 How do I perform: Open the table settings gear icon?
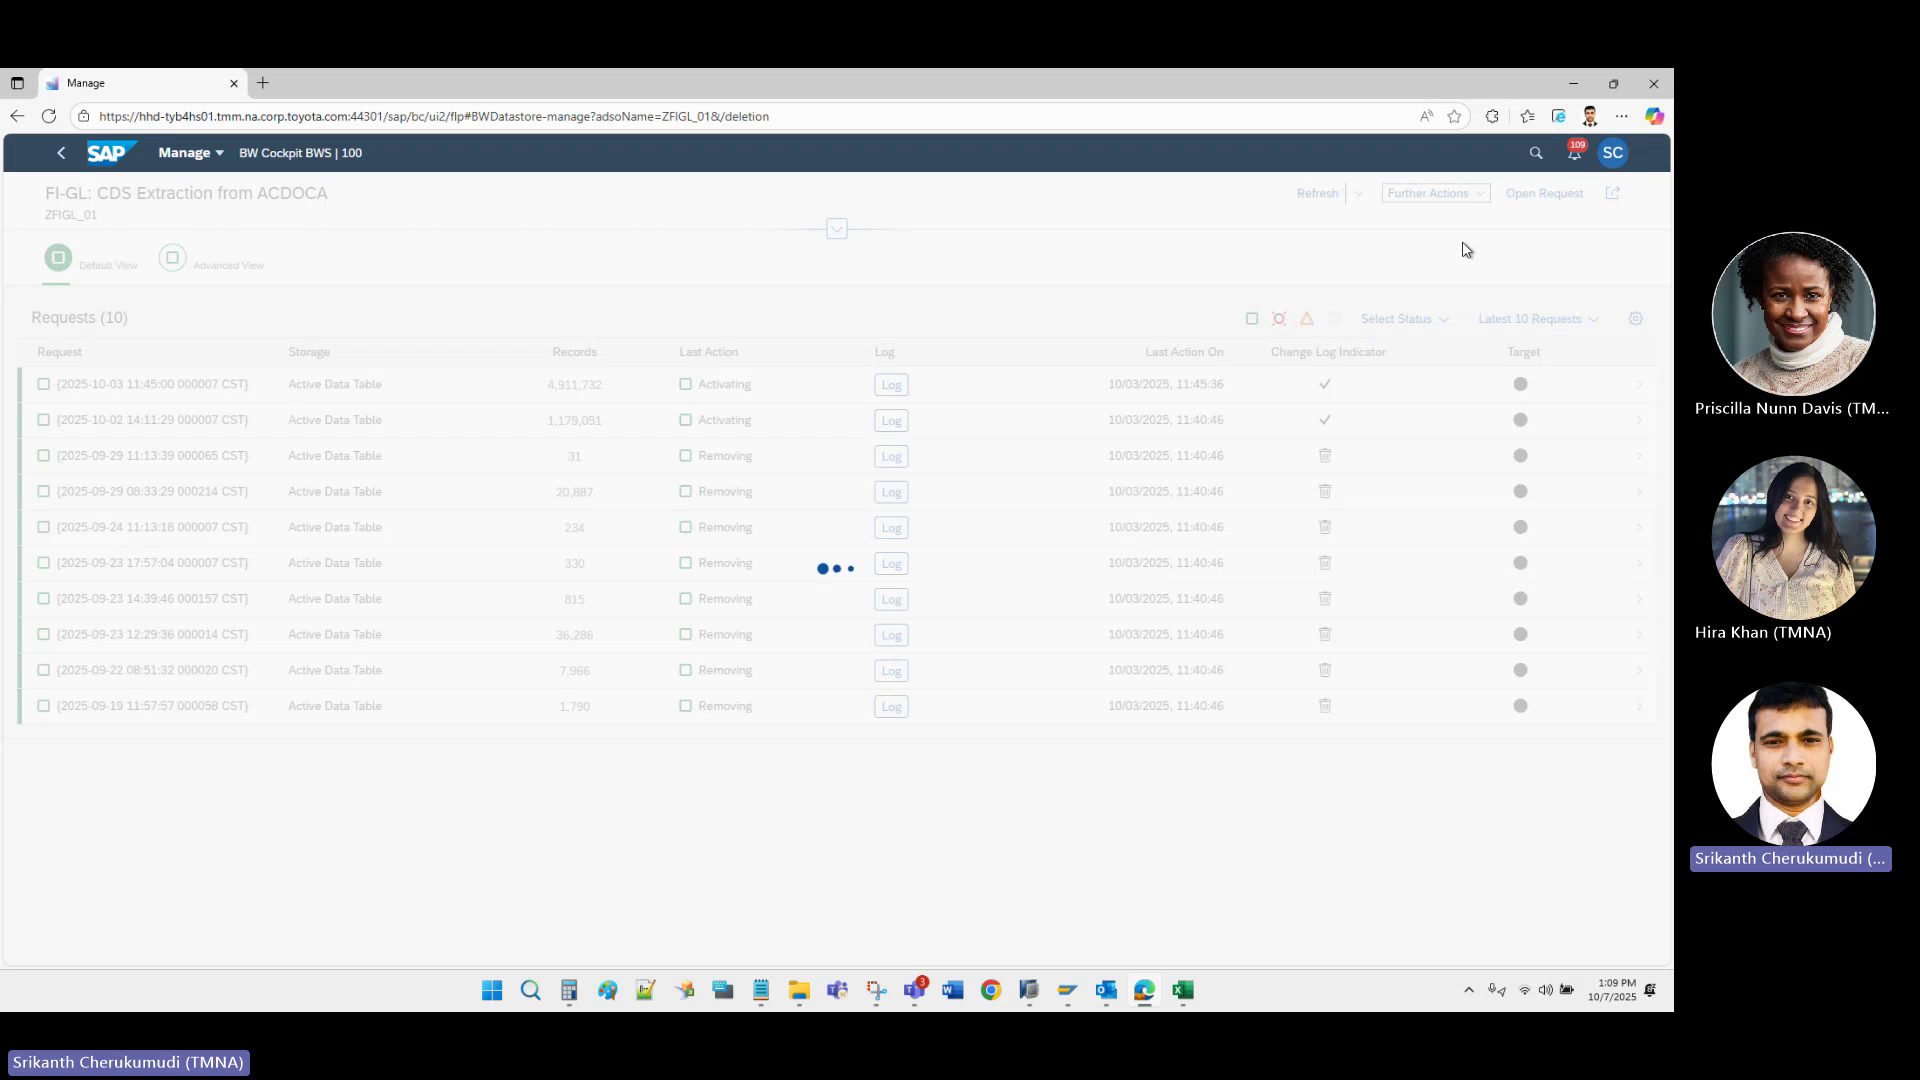pos(1636,318)
